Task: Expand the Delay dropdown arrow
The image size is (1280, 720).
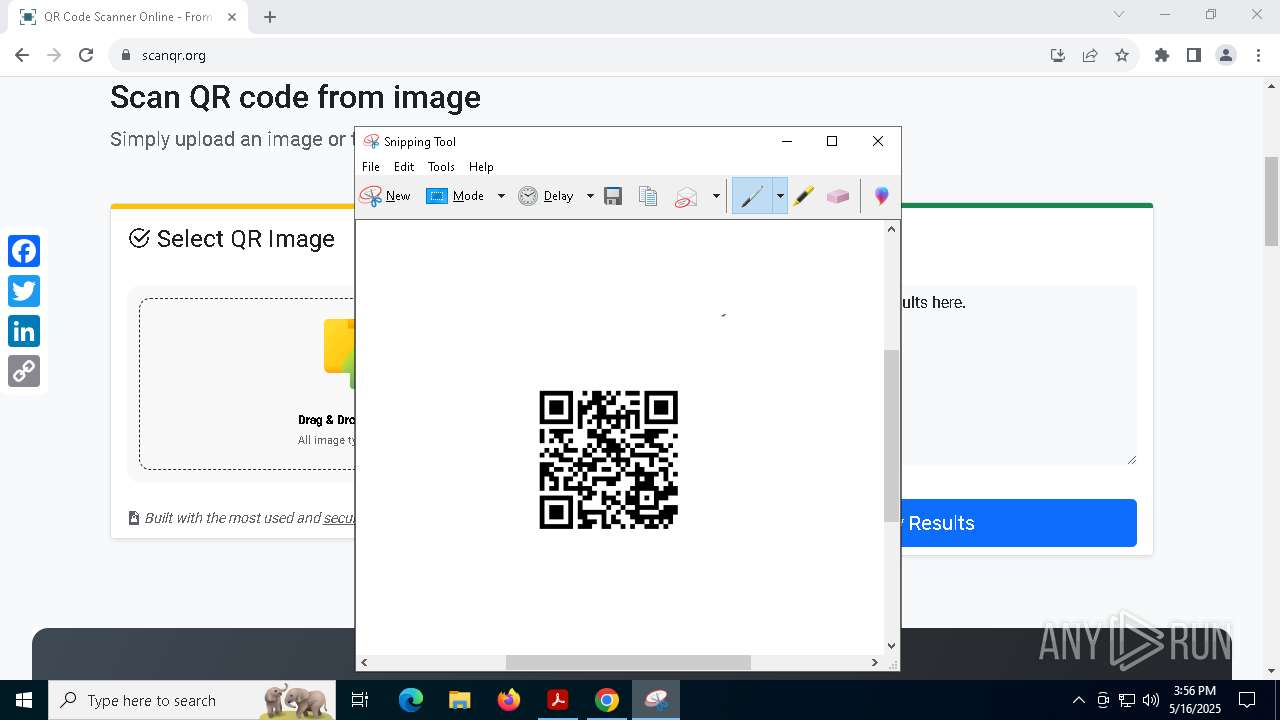Action: coord(590,196)
